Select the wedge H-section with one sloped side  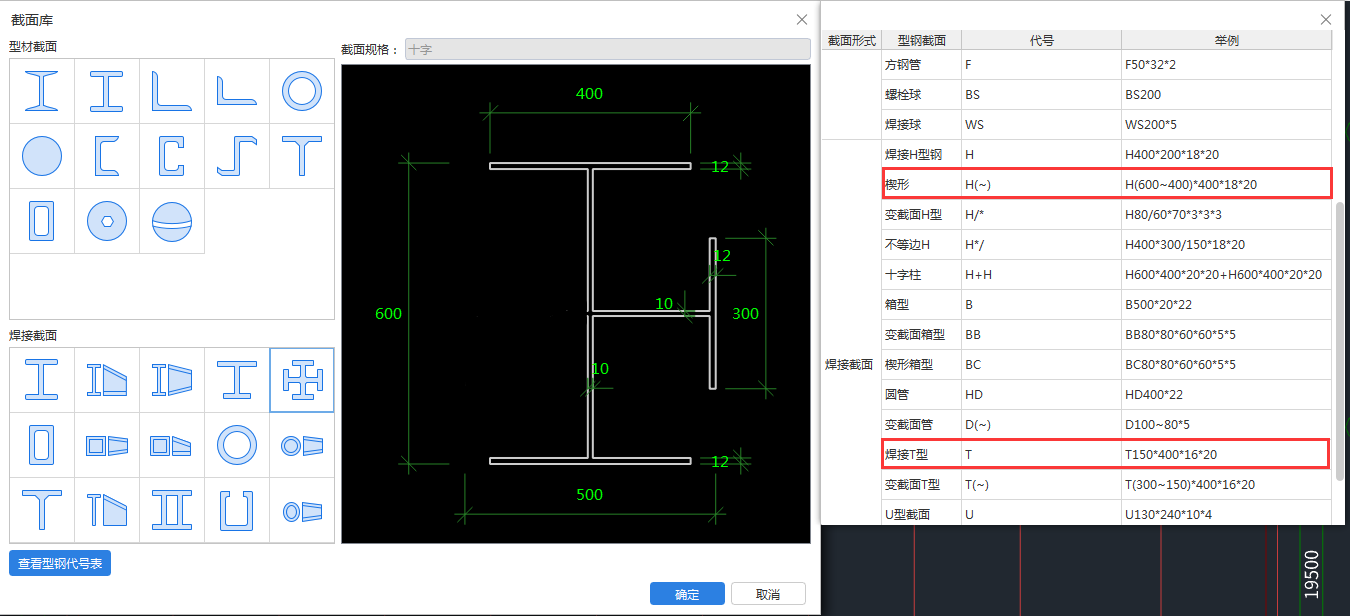pyautogui.click(x=107, y=380)
